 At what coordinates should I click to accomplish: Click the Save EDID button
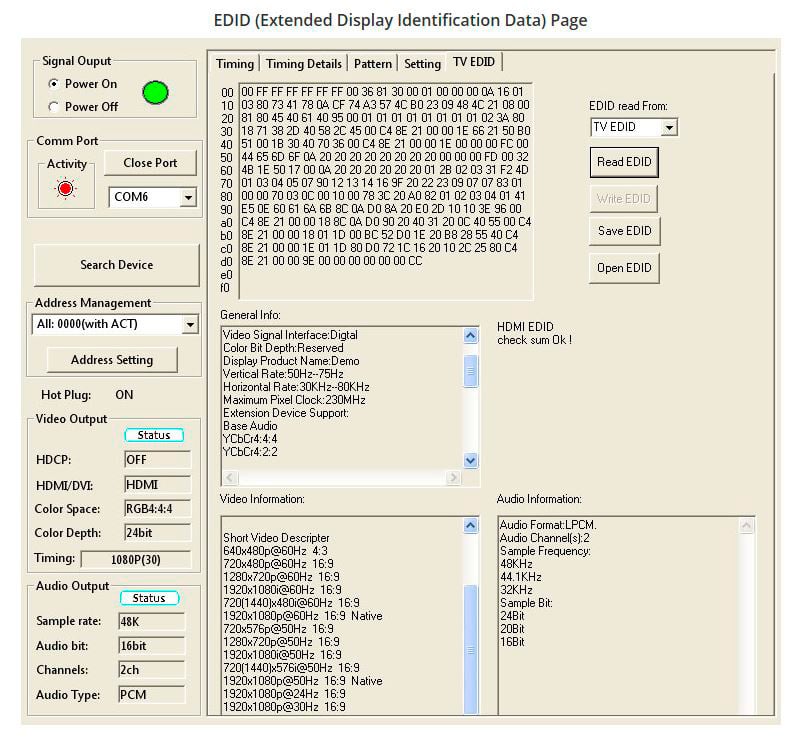624,231
